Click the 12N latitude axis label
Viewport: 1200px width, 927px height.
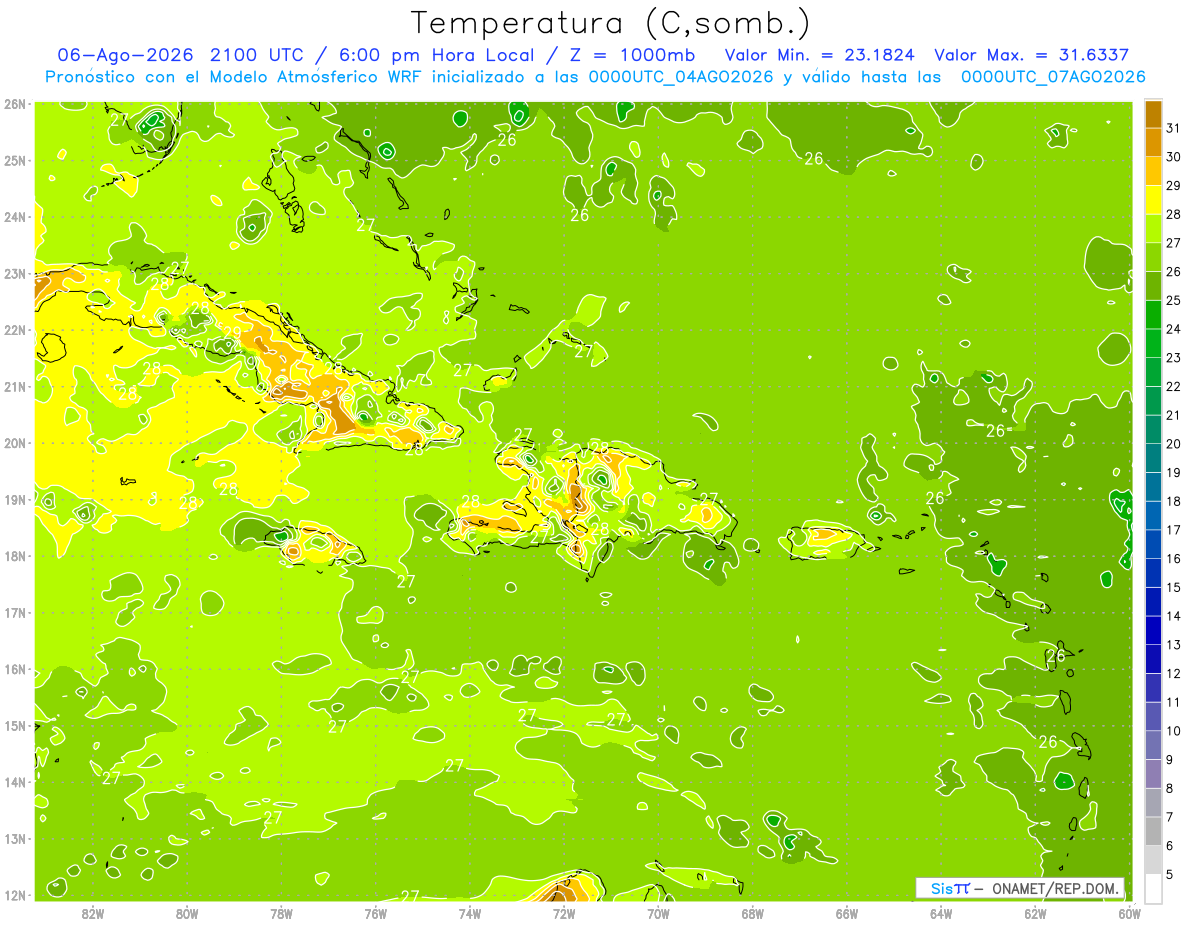click(15, 895)
